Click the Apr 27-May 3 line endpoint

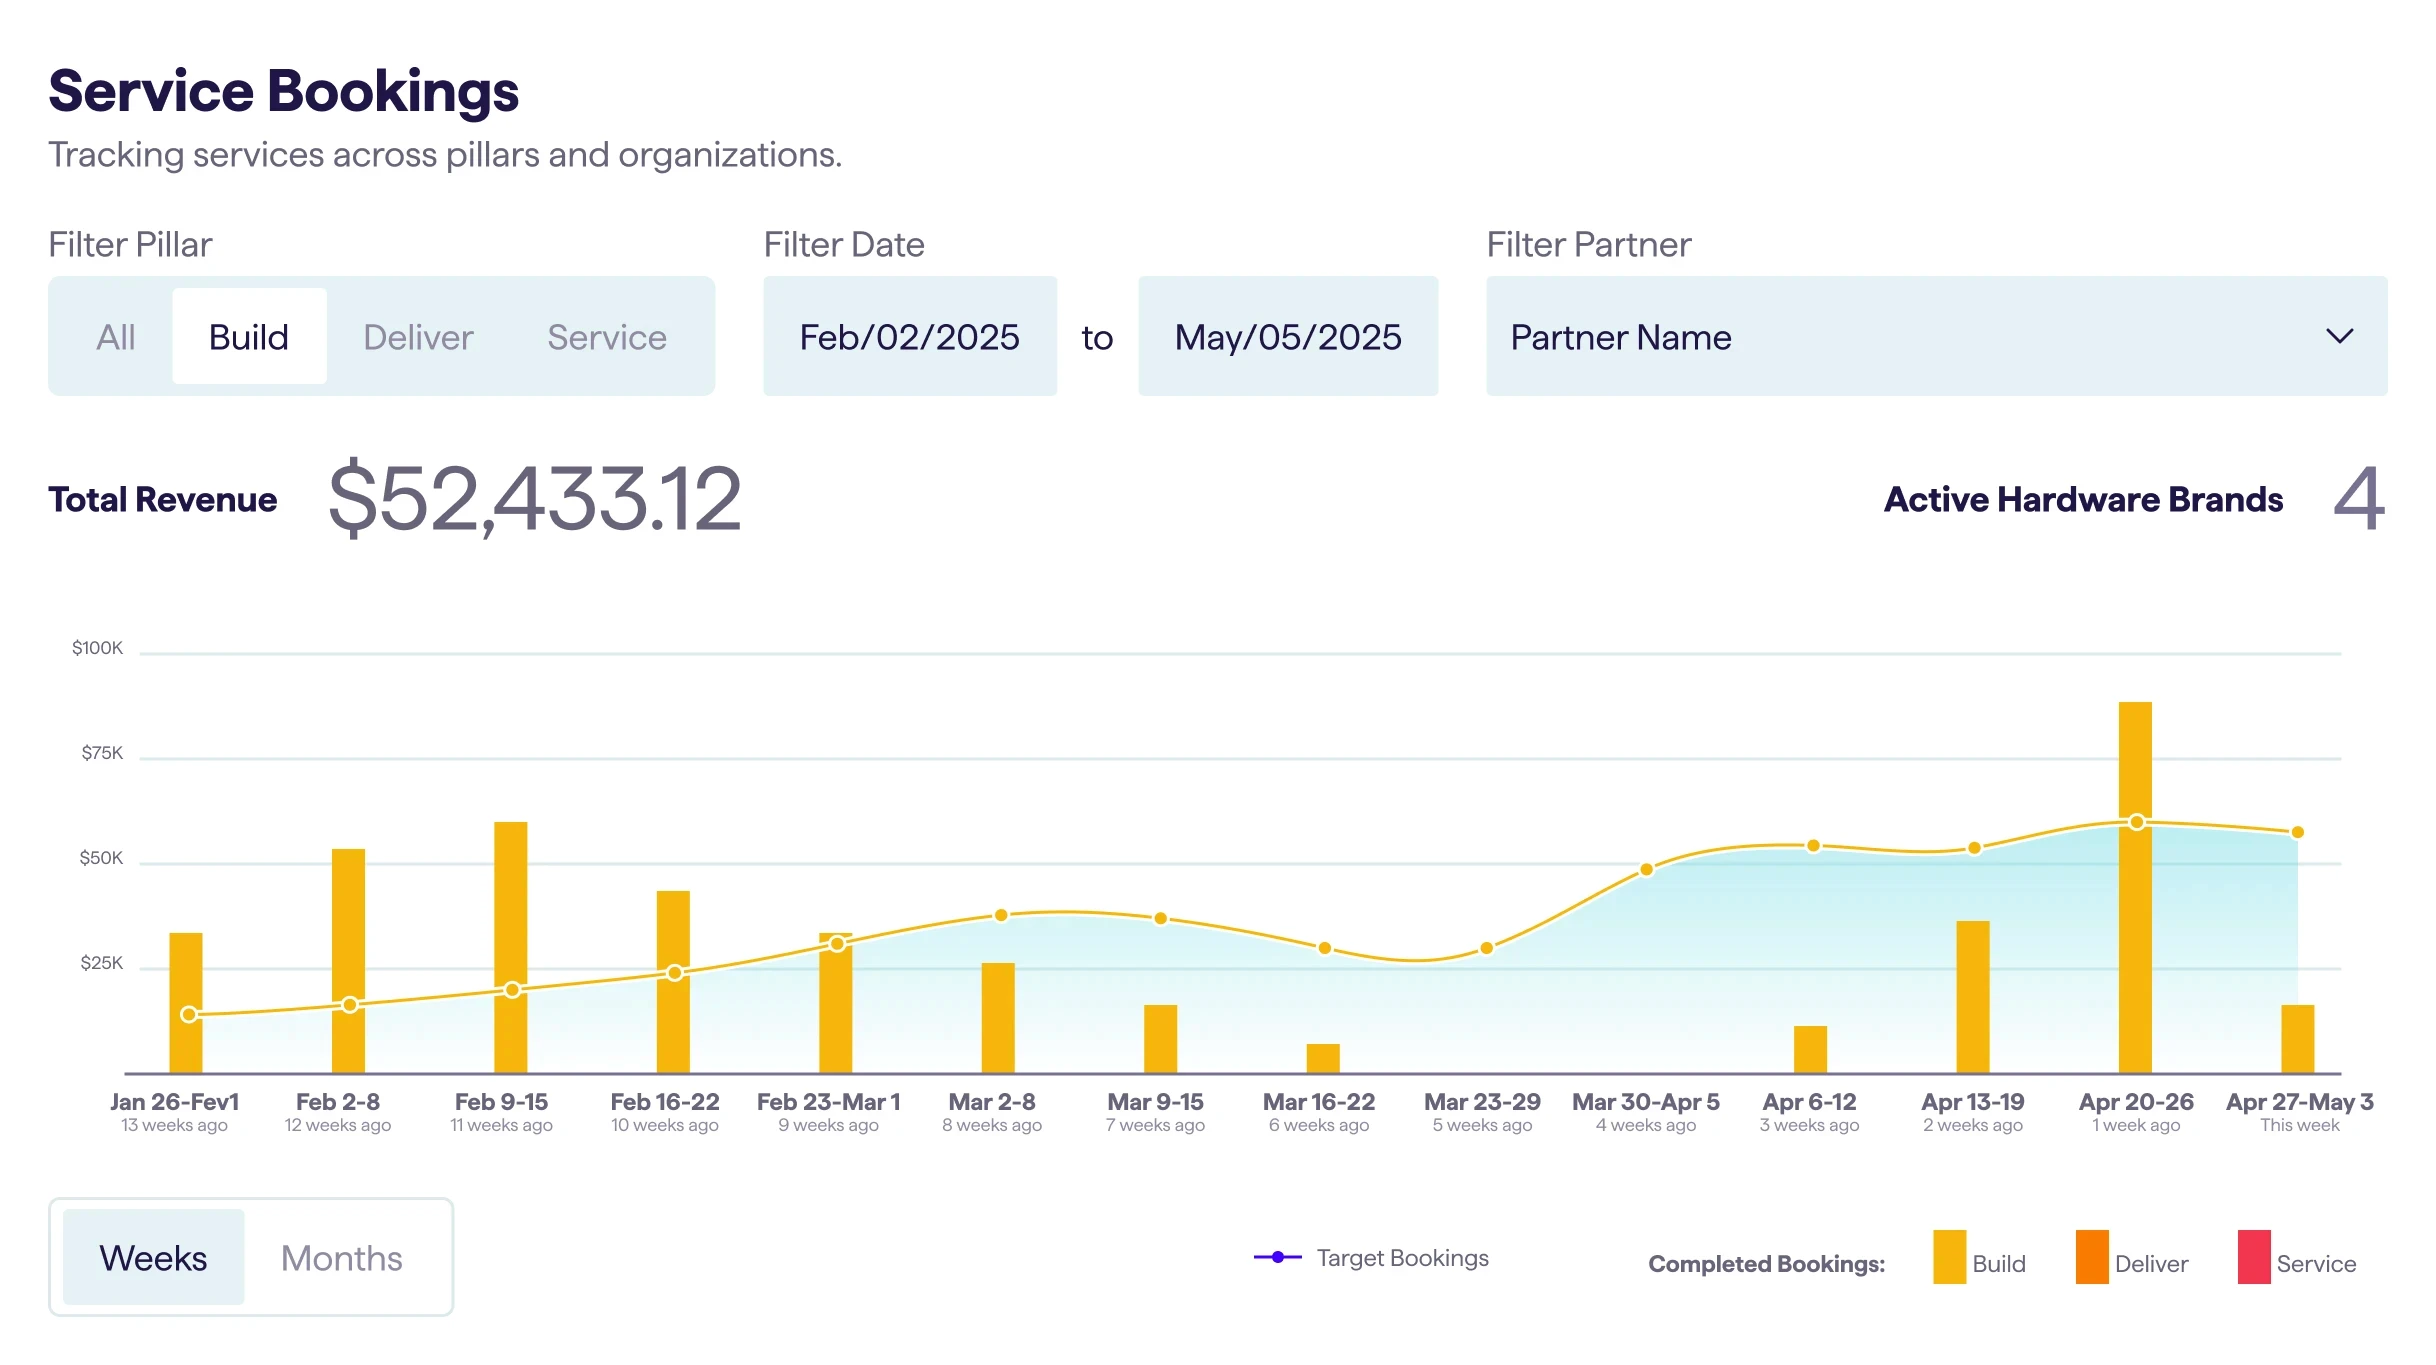pos(2297,832)
